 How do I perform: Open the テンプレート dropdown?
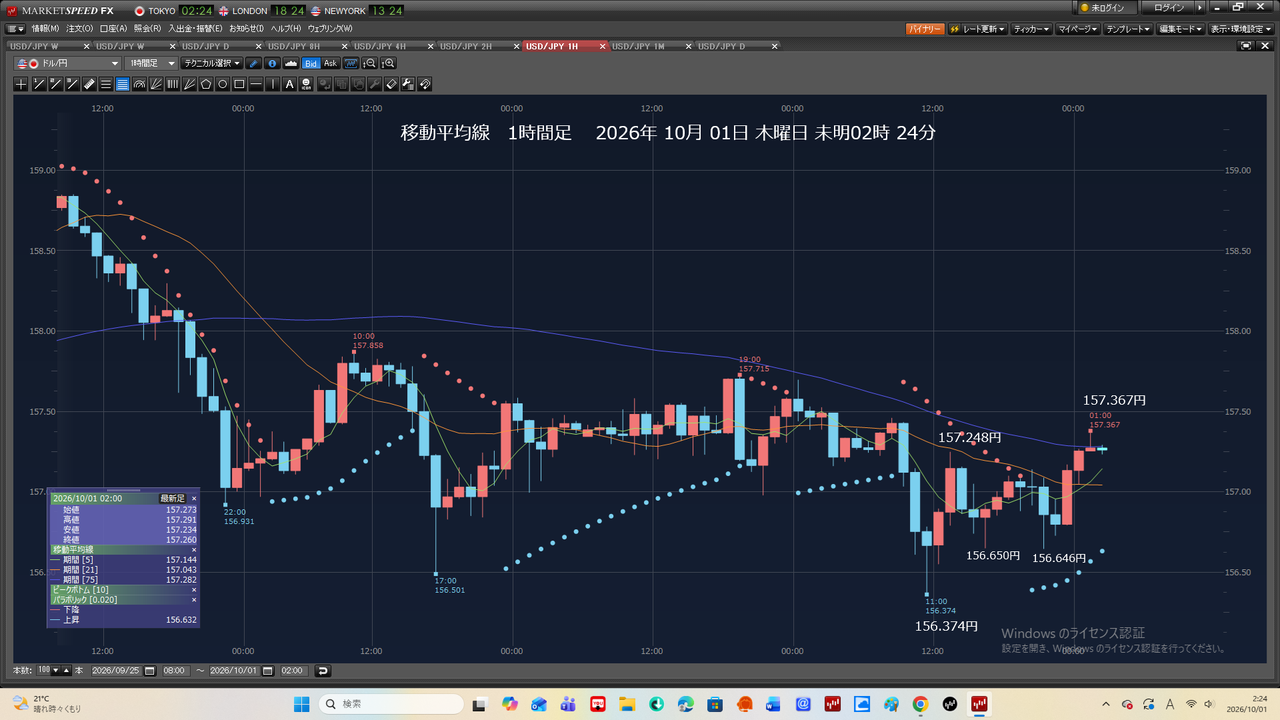pyautogui.click(x=1128, y=30)
